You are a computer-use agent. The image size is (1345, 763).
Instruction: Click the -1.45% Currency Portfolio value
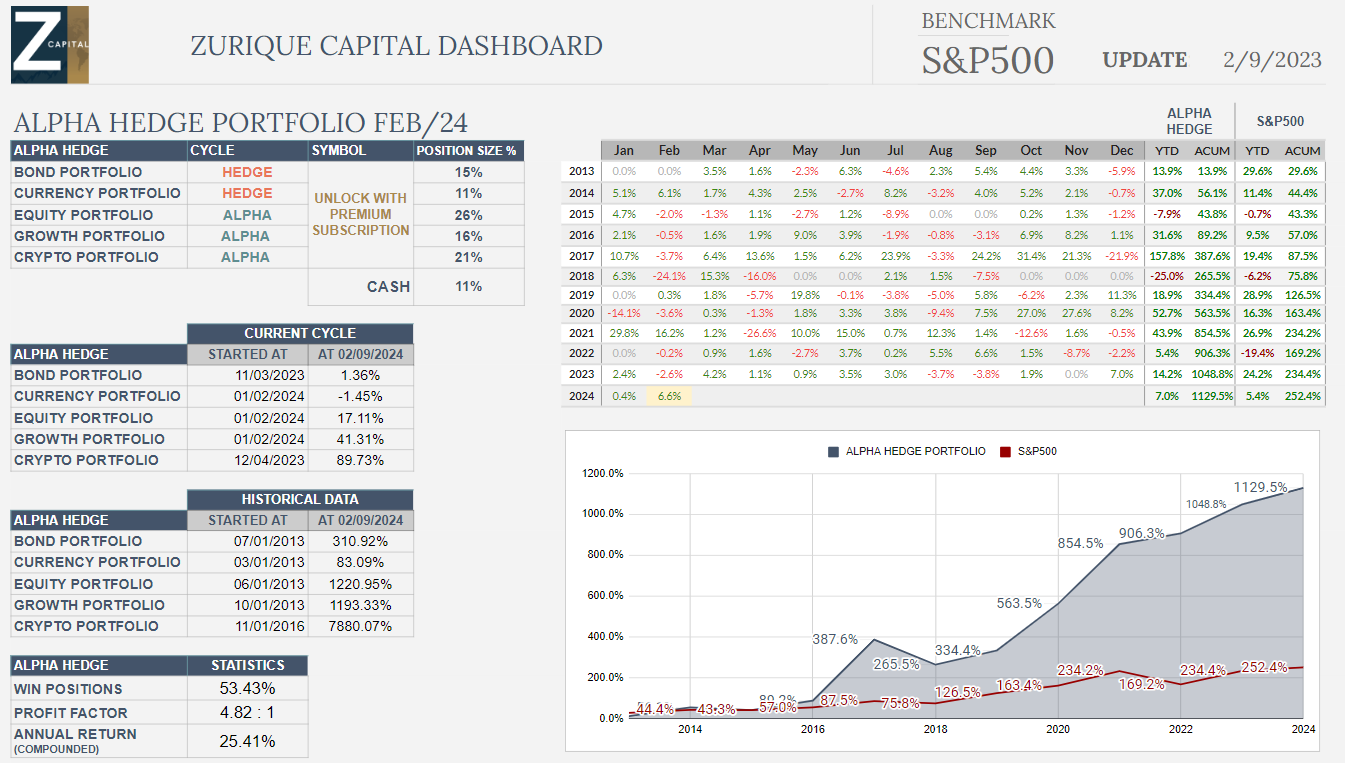pyautogui.click(x=360, y=396)
